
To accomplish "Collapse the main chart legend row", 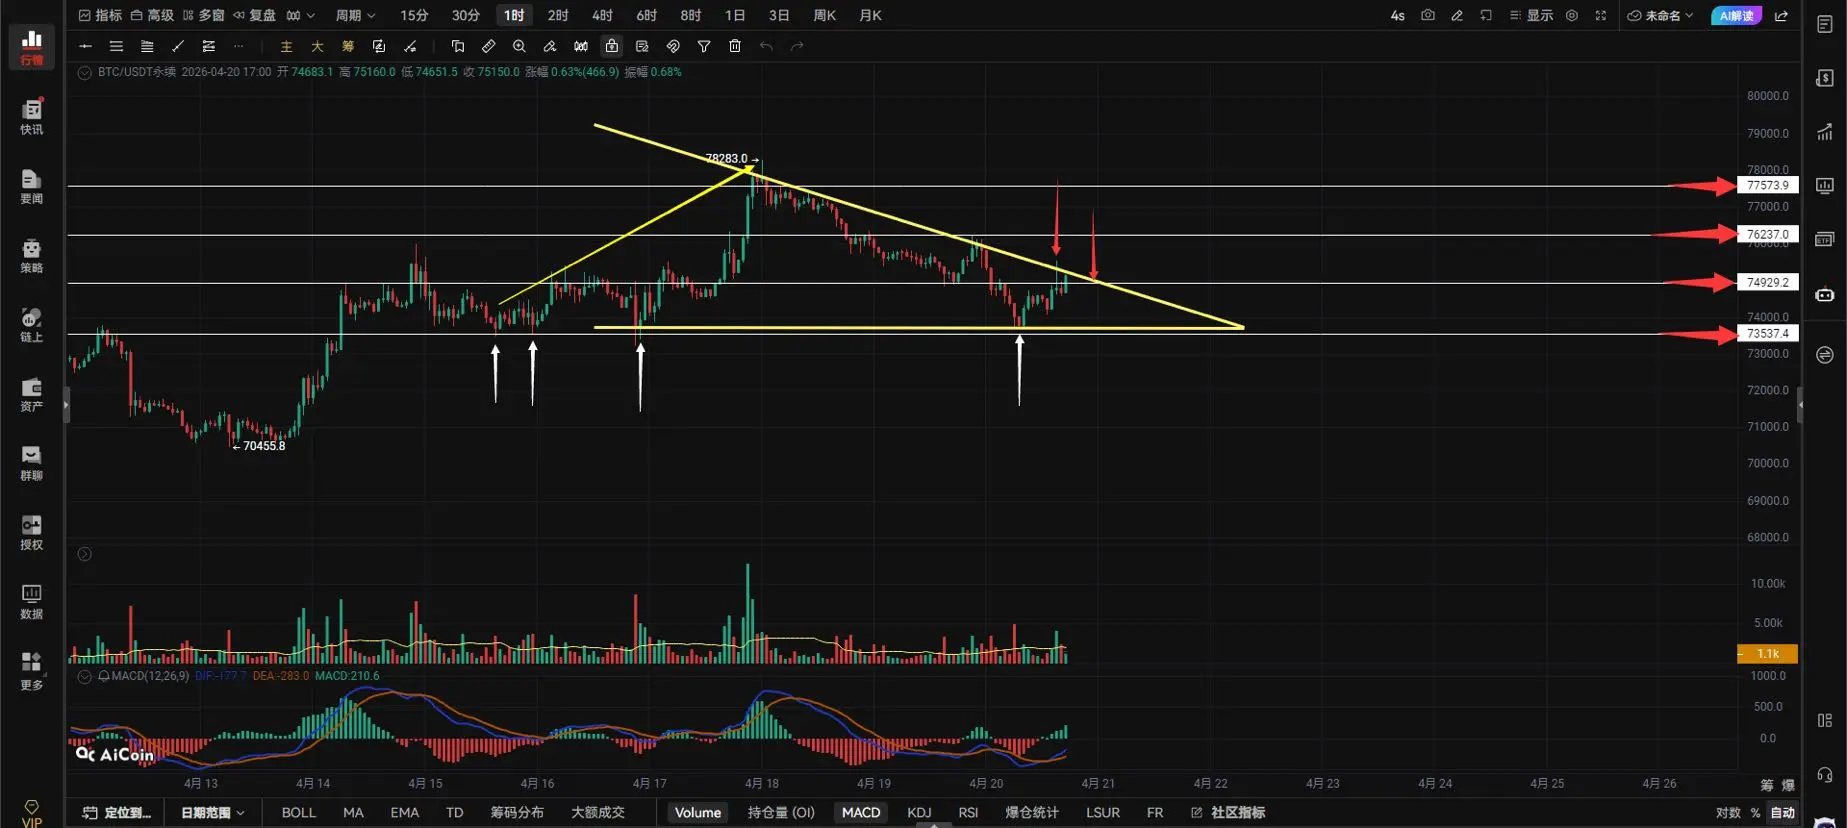I will [85, 73].
